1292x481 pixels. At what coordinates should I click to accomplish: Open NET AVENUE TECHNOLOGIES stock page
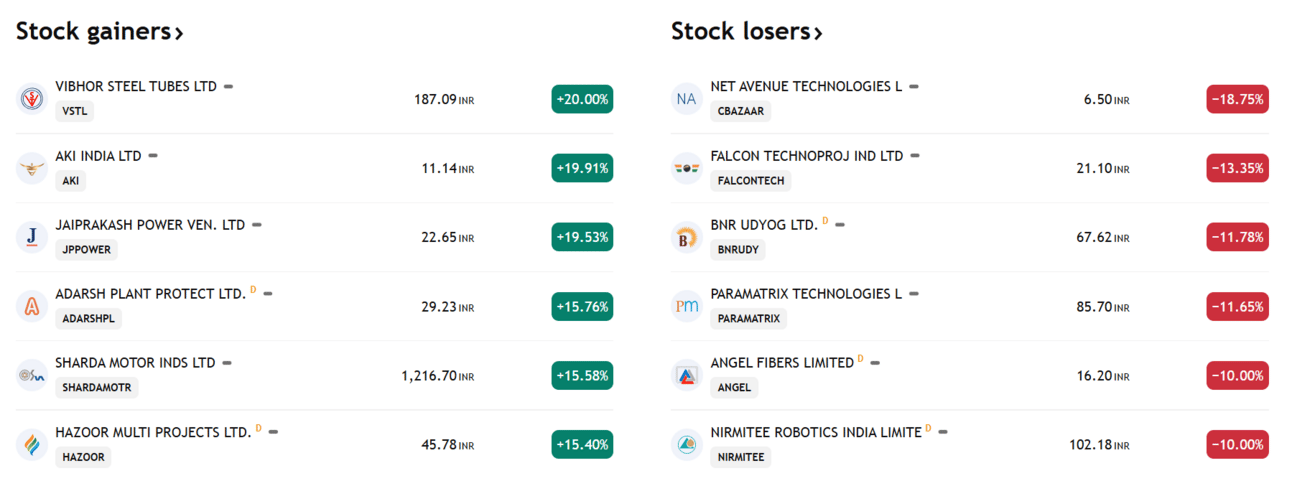pyautogui.click(x=806, y=87)
